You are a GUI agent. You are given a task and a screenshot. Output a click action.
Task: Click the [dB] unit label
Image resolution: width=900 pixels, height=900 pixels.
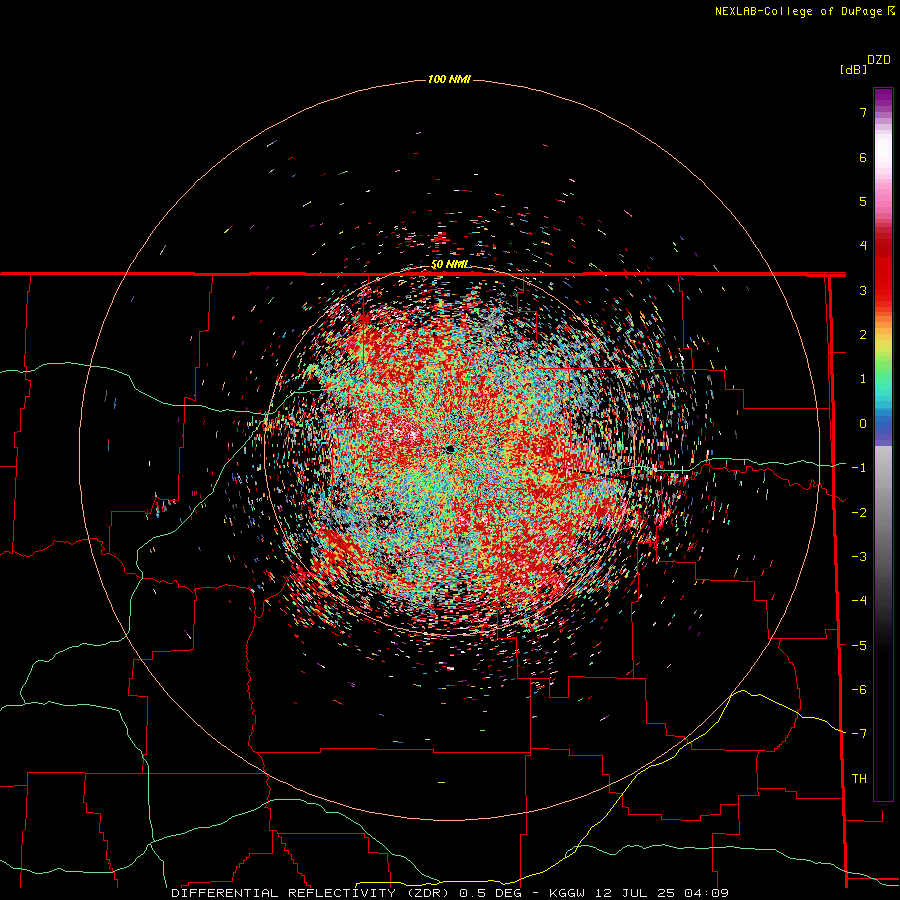pyautogui.click(x=853, y=69)
